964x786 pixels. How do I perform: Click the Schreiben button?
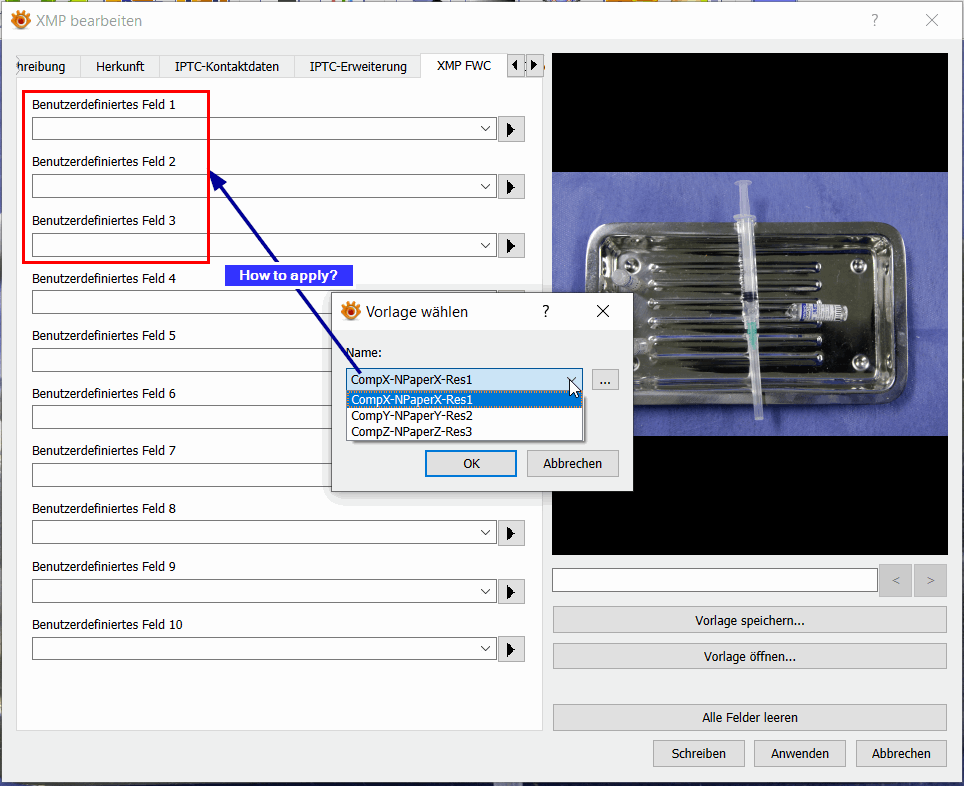tap(698, 753)
